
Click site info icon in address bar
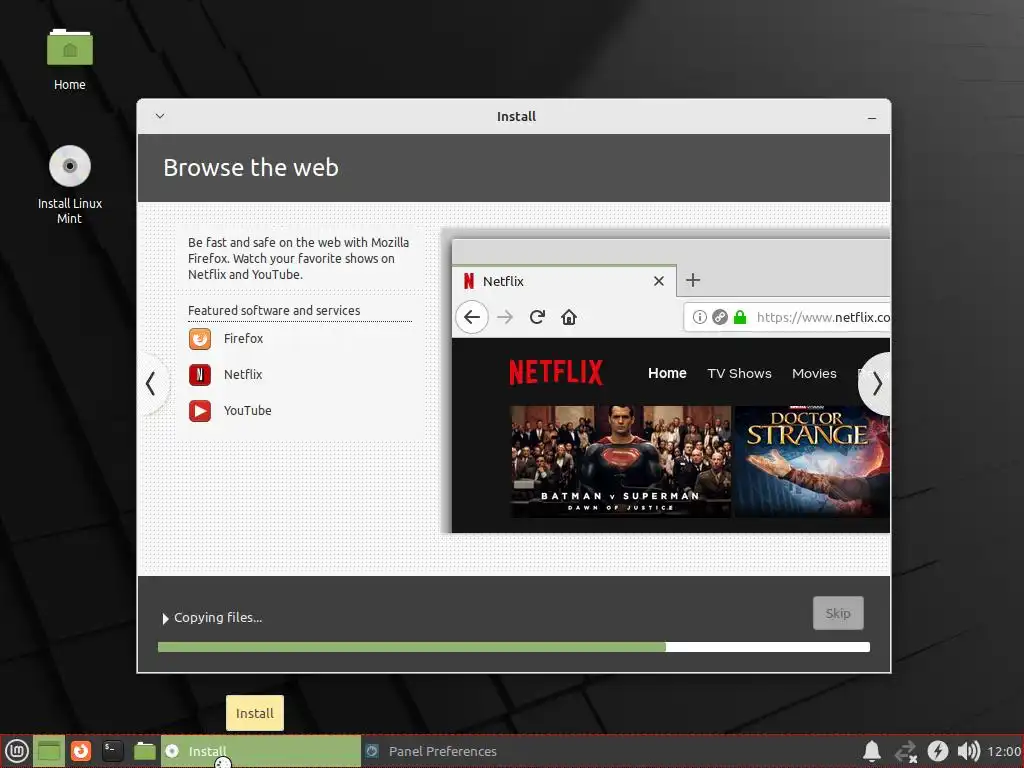(x=699, y=317)
